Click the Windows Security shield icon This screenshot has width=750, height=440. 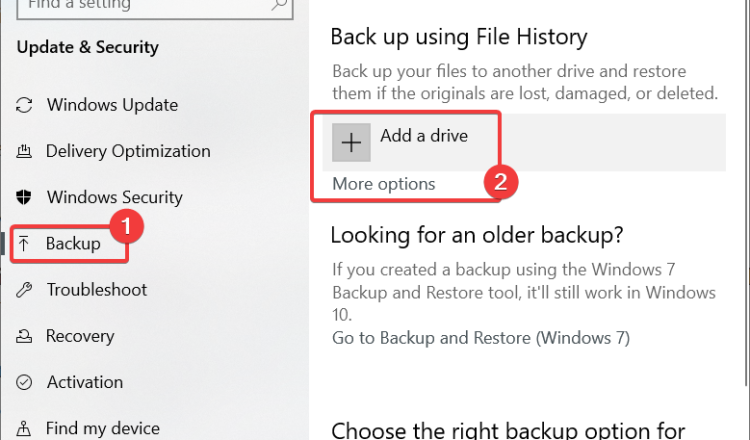tap(25, 198)
